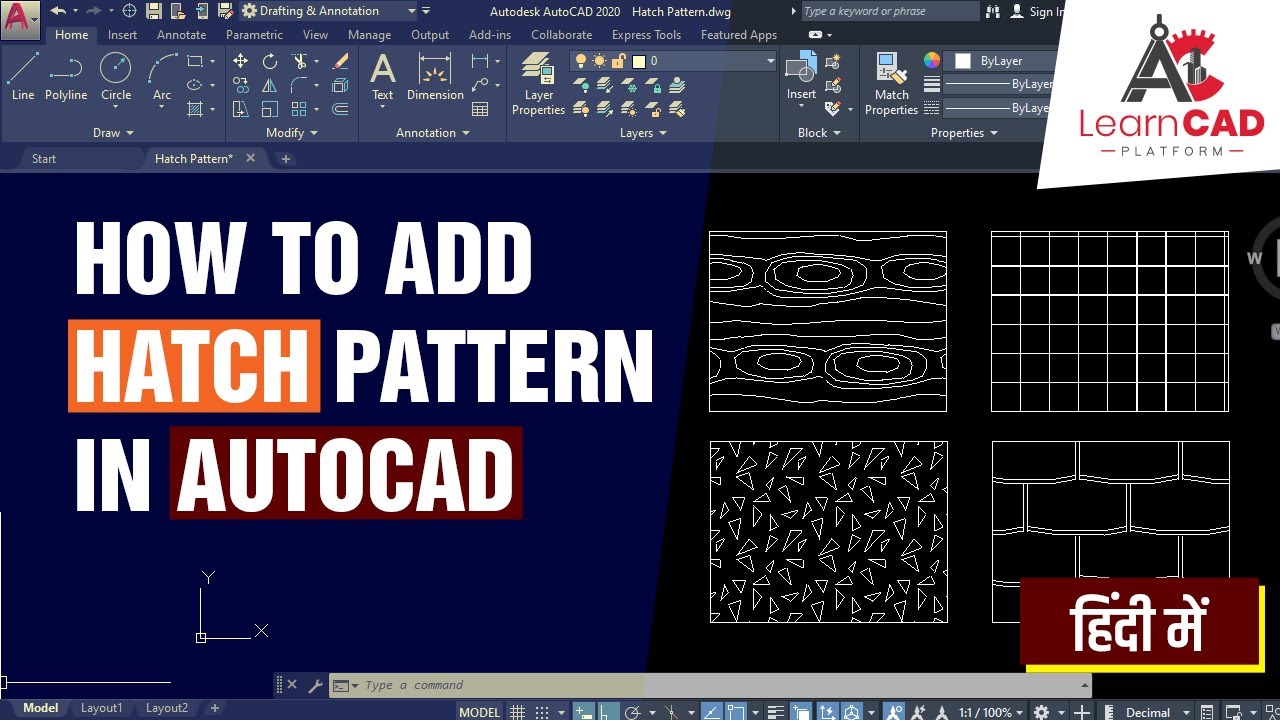The height and width of the screenshot is (720, 1280).
Task: Toggle the drawing grid display in status bar
Action: [517, 712]
